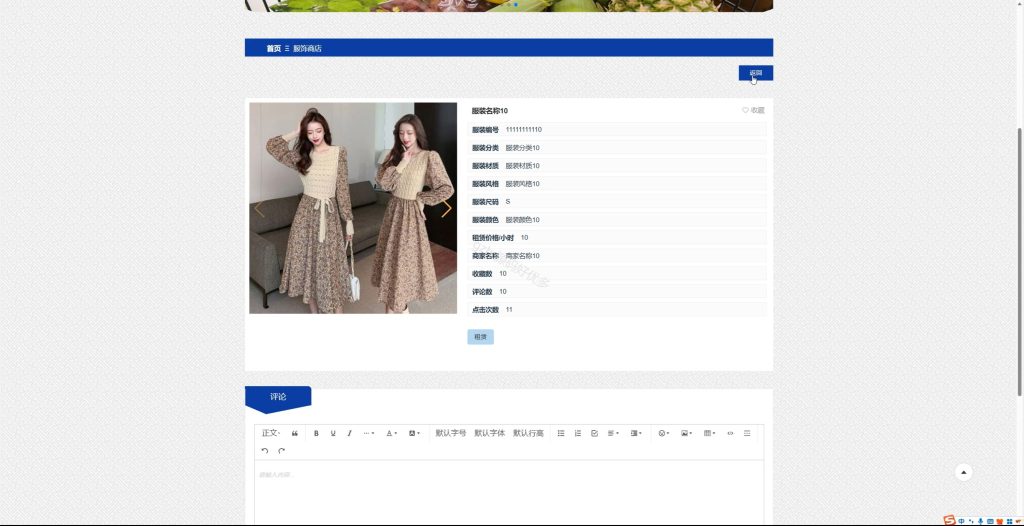Insert a todo checkbox list
The height and width of the screenshot is (526, 1024).
(594, 433)
